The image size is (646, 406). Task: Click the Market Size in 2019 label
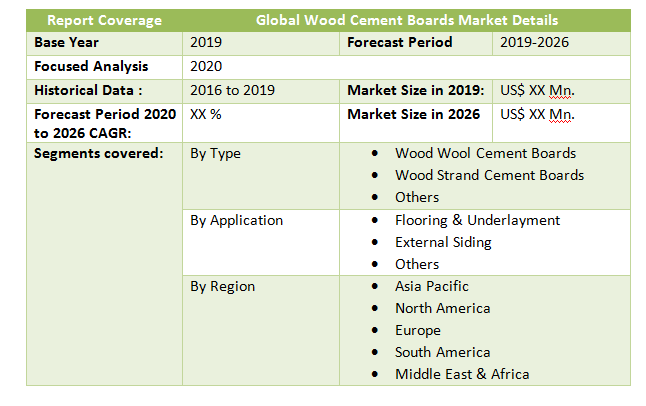click(416, 90)
